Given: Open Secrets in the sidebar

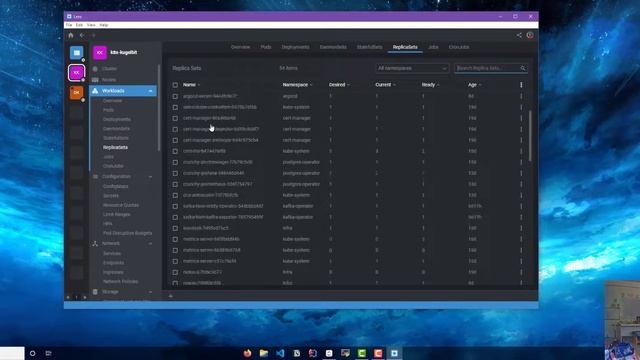Looking at the screenshot, I should 111,196.
